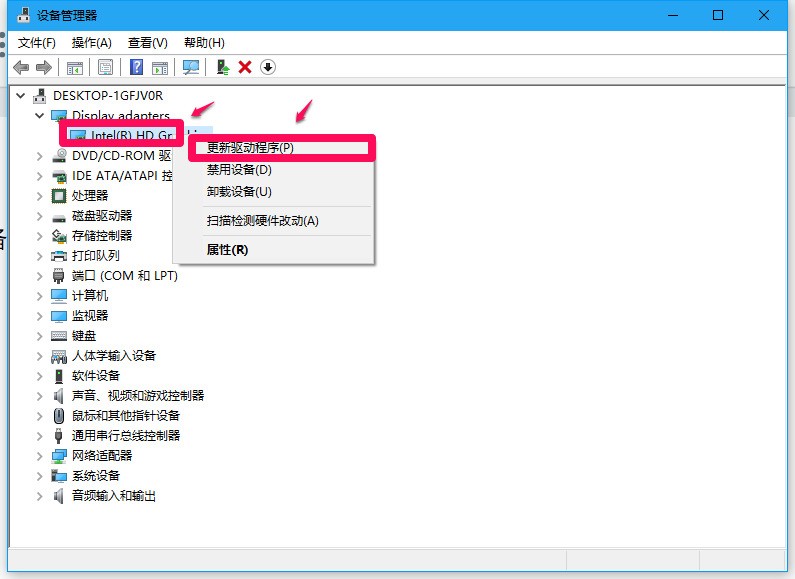Click the red X uninstall device icon

(245, 67)
